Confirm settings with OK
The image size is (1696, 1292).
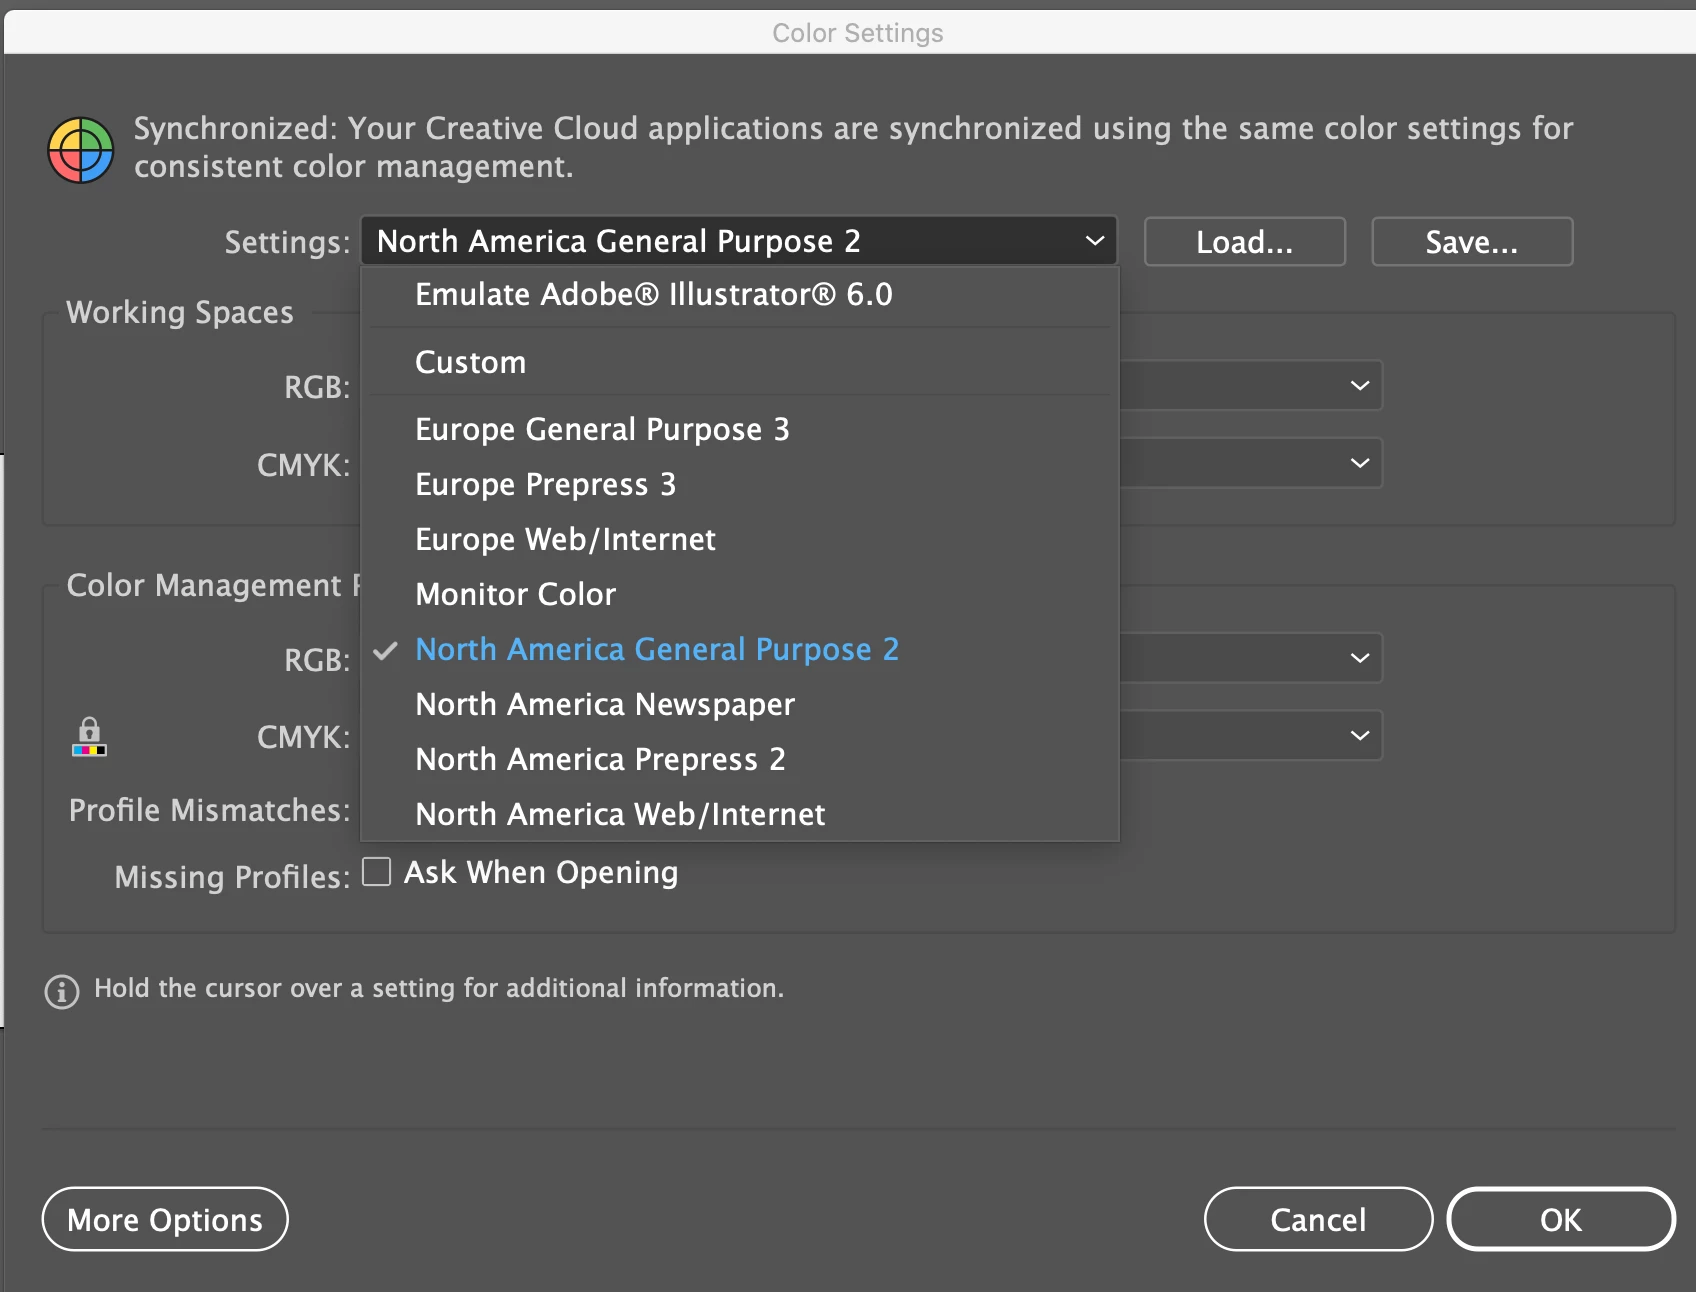(x=1561, y=1219)
